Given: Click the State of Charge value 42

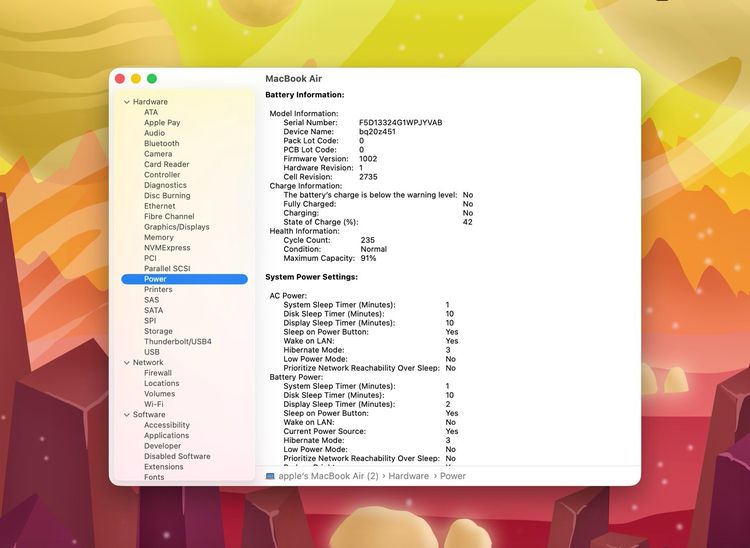Looking at the screenshot, I should 467,222.
